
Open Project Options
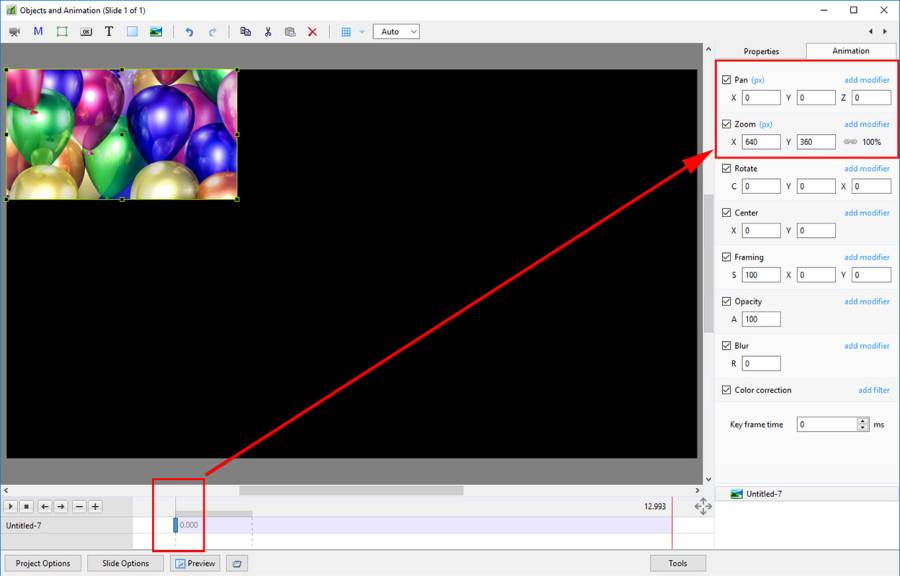coord(43,563)
